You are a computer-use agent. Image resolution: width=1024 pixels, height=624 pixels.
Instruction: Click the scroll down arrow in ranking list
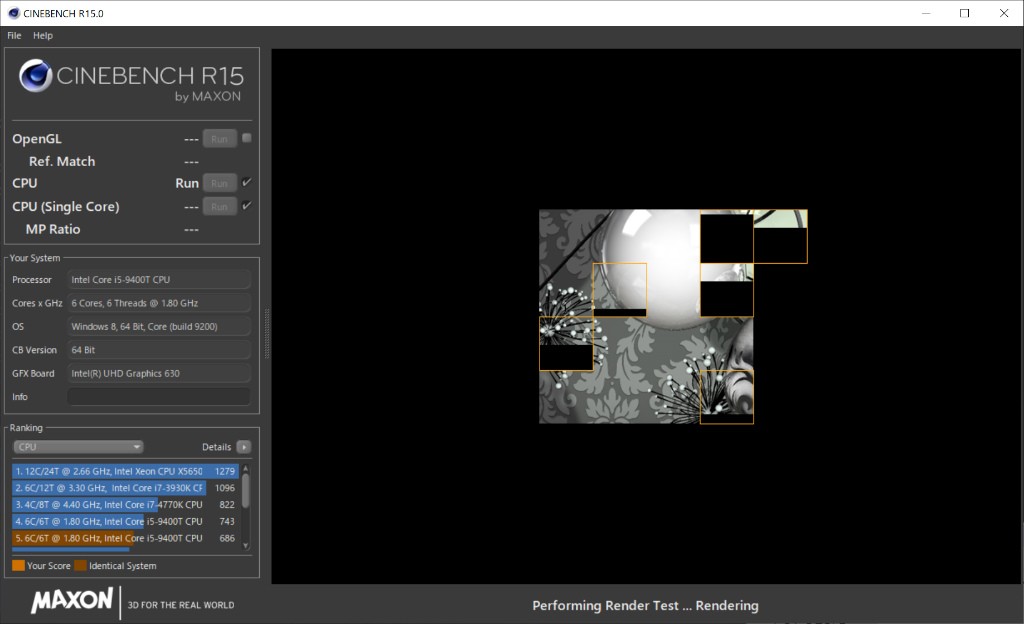point(246,545)
